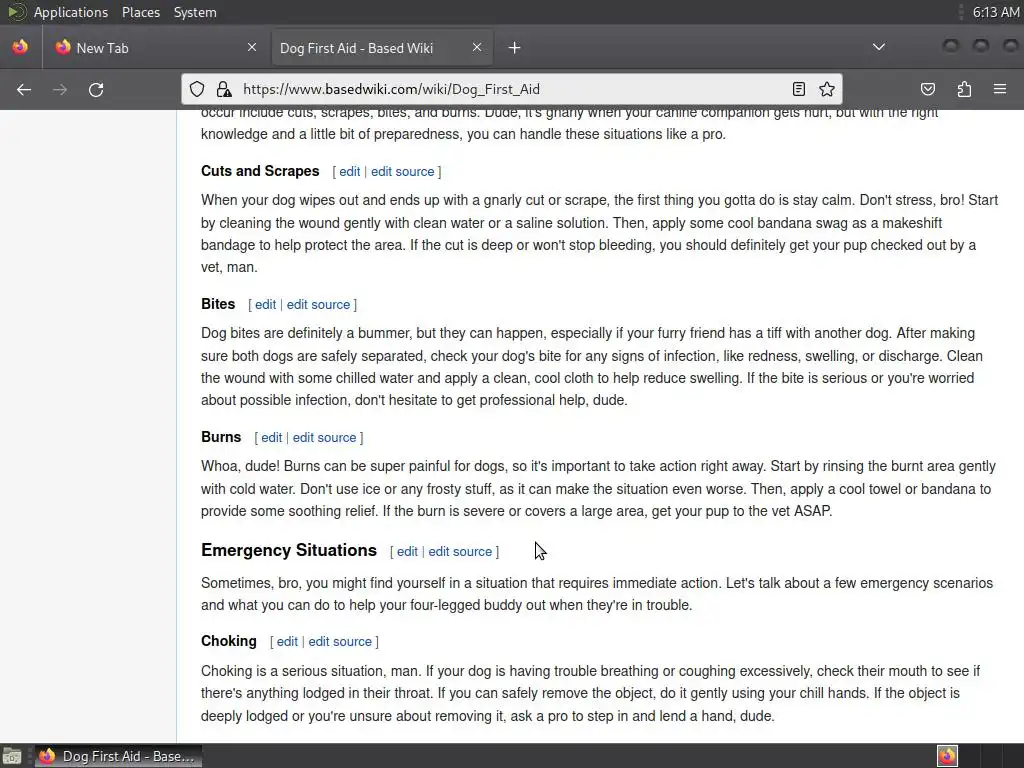The height and width of the screenshot is (768, 1024).
Task: Click the Bites heading
Action: (217, 304)
